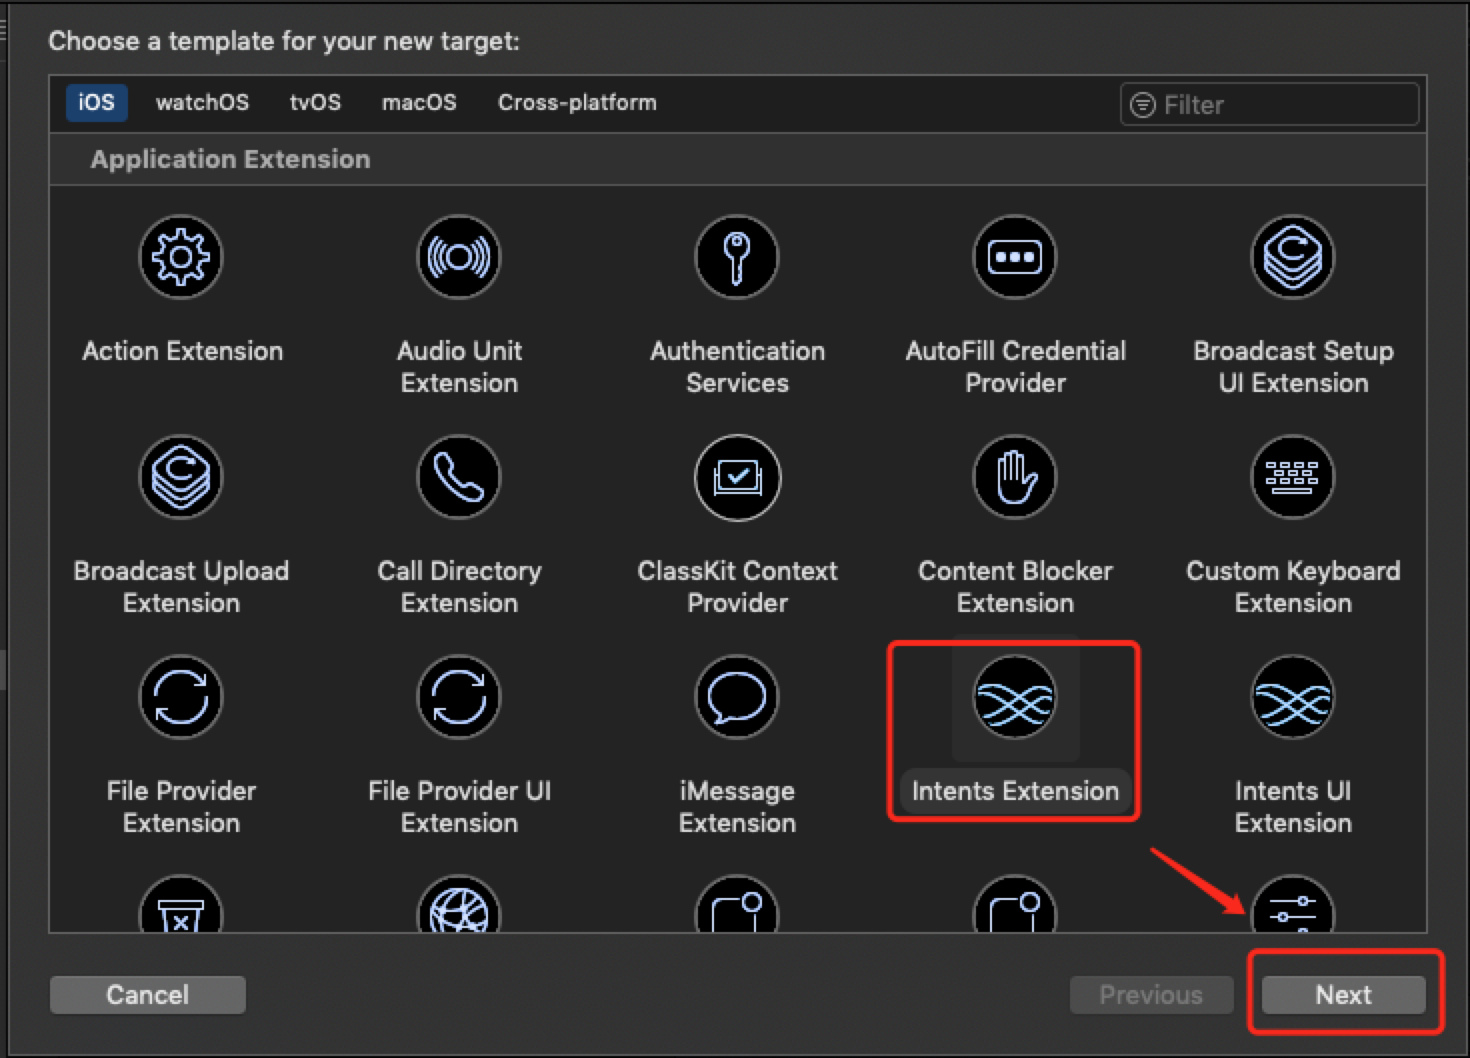Screen dimensions: 1470x1058
Task: Click the File Provider Extension label
Action: click(x=181, y=807)
